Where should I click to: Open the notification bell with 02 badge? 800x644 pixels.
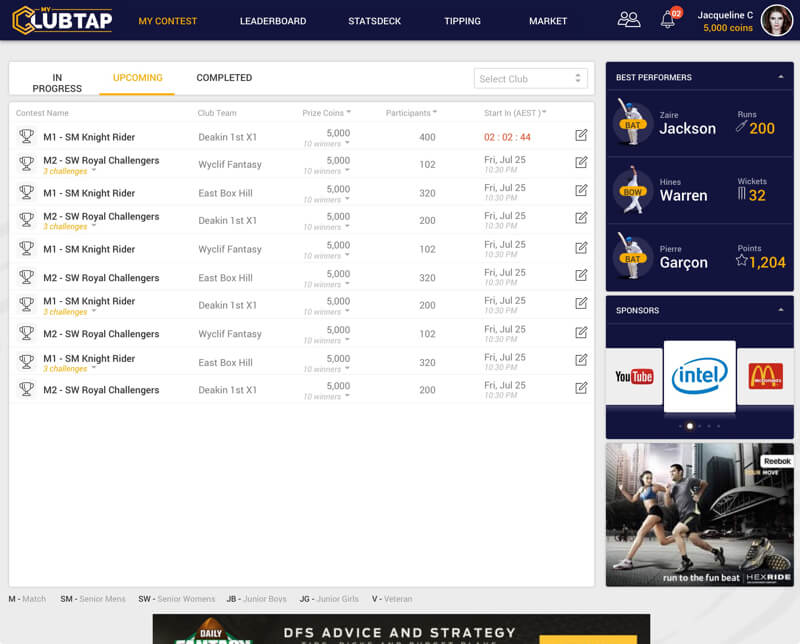(669, 18)
